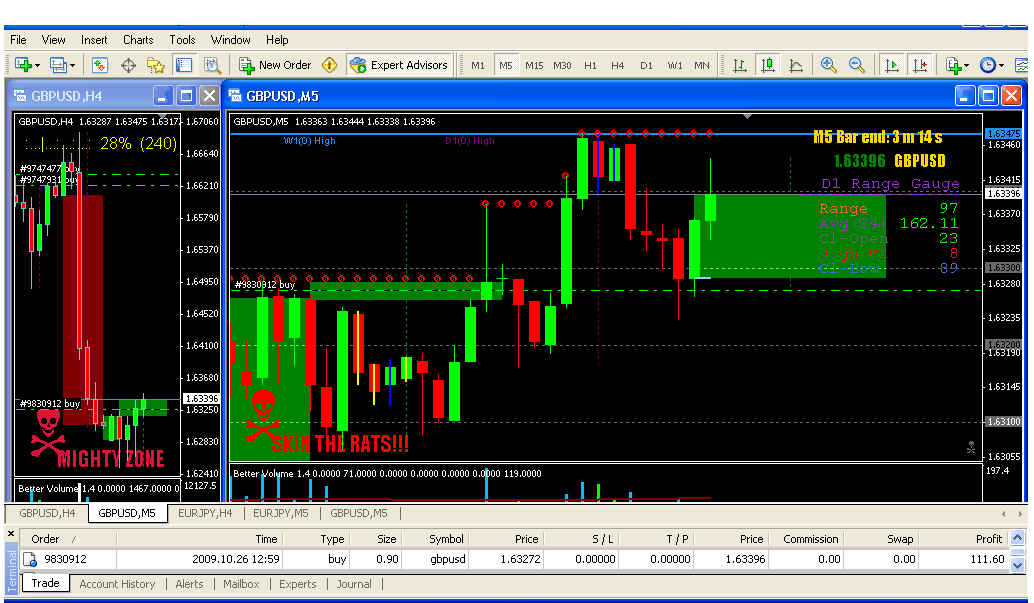Toggle the Terminal panel icon
This screenshot has height=603, width=1034.
coord(183,65)
